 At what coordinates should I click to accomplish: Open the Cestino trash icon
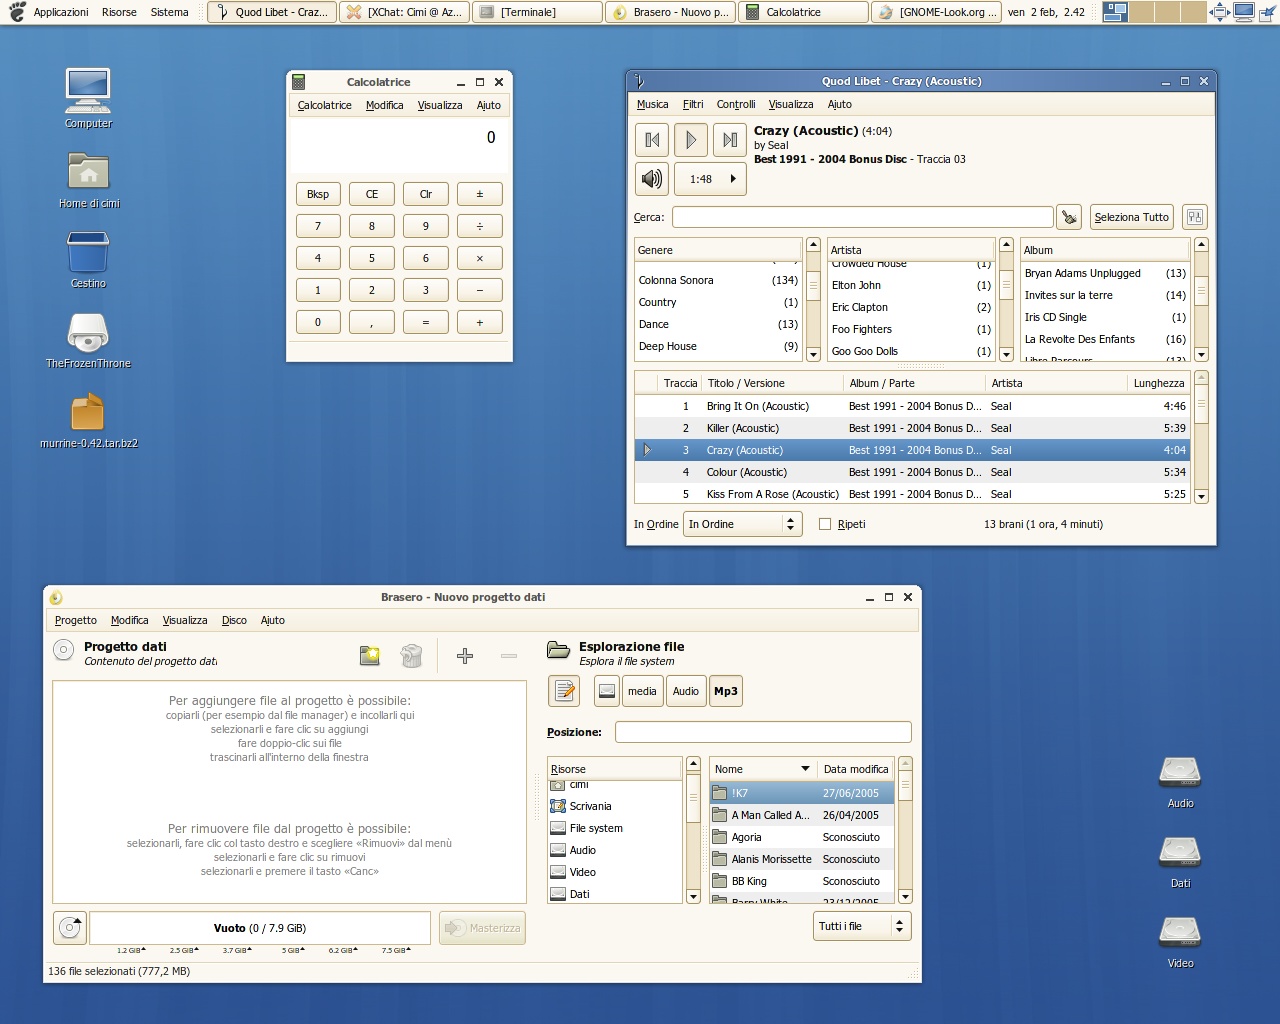pyautogui.click(x=88, y=259)
